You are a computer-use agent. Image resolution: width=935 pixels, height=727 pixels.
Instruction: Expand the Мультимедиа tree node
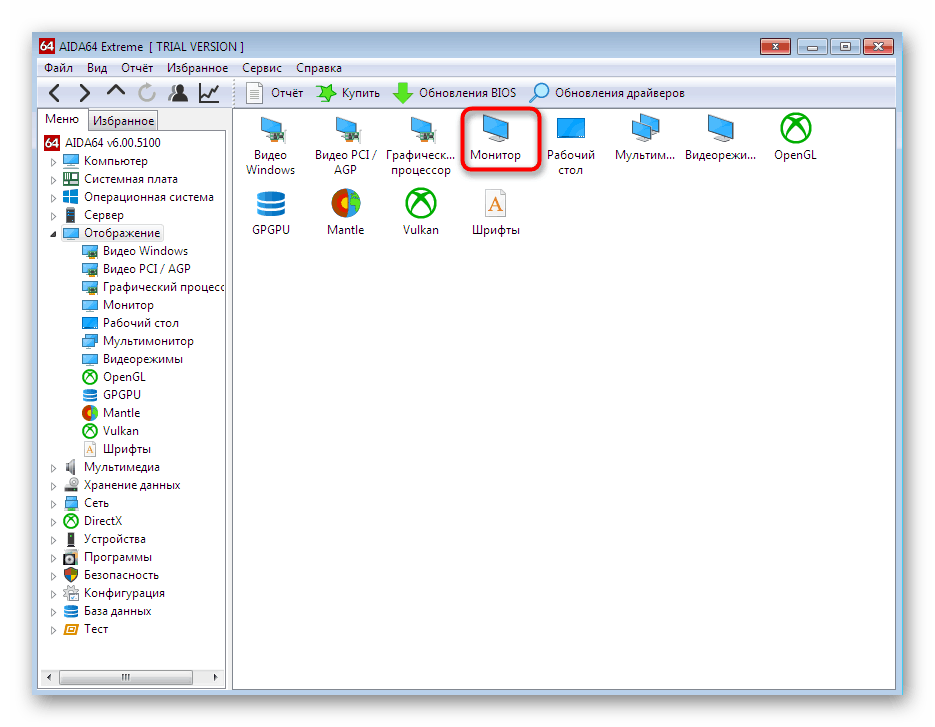[x=53, y=468]
